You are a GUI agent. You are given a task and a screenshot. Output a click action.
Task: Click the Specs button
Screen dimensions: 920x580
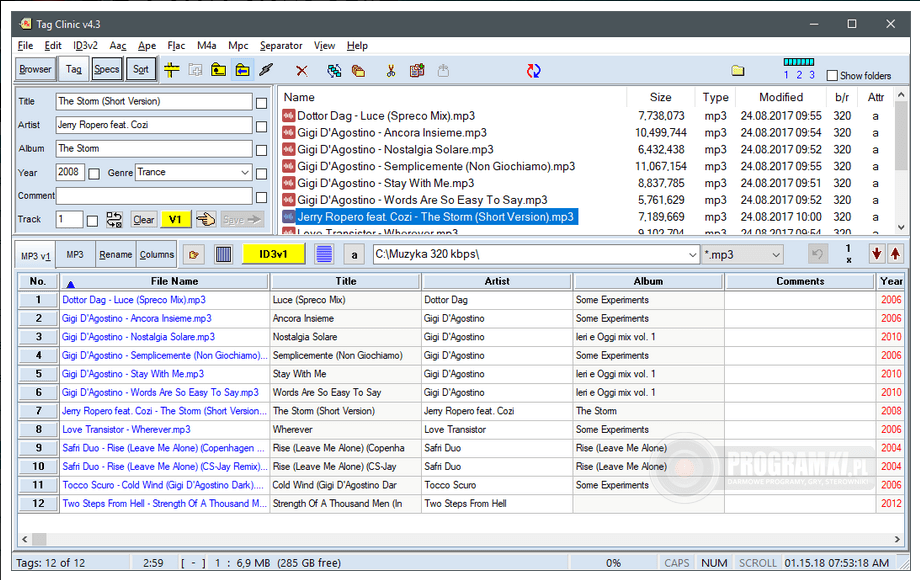107,69
